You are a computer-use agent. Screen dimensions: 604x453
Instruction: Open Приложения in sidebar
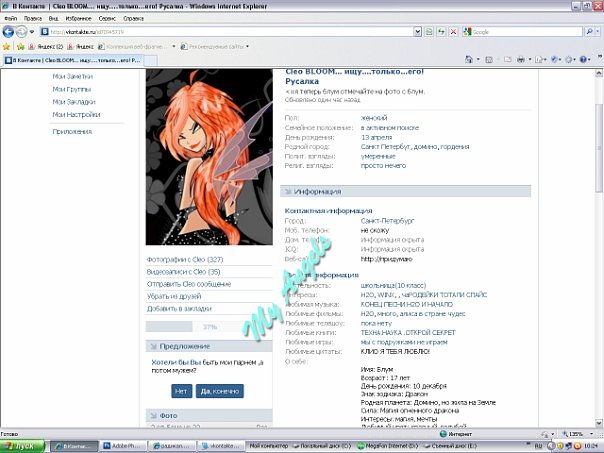72,131
